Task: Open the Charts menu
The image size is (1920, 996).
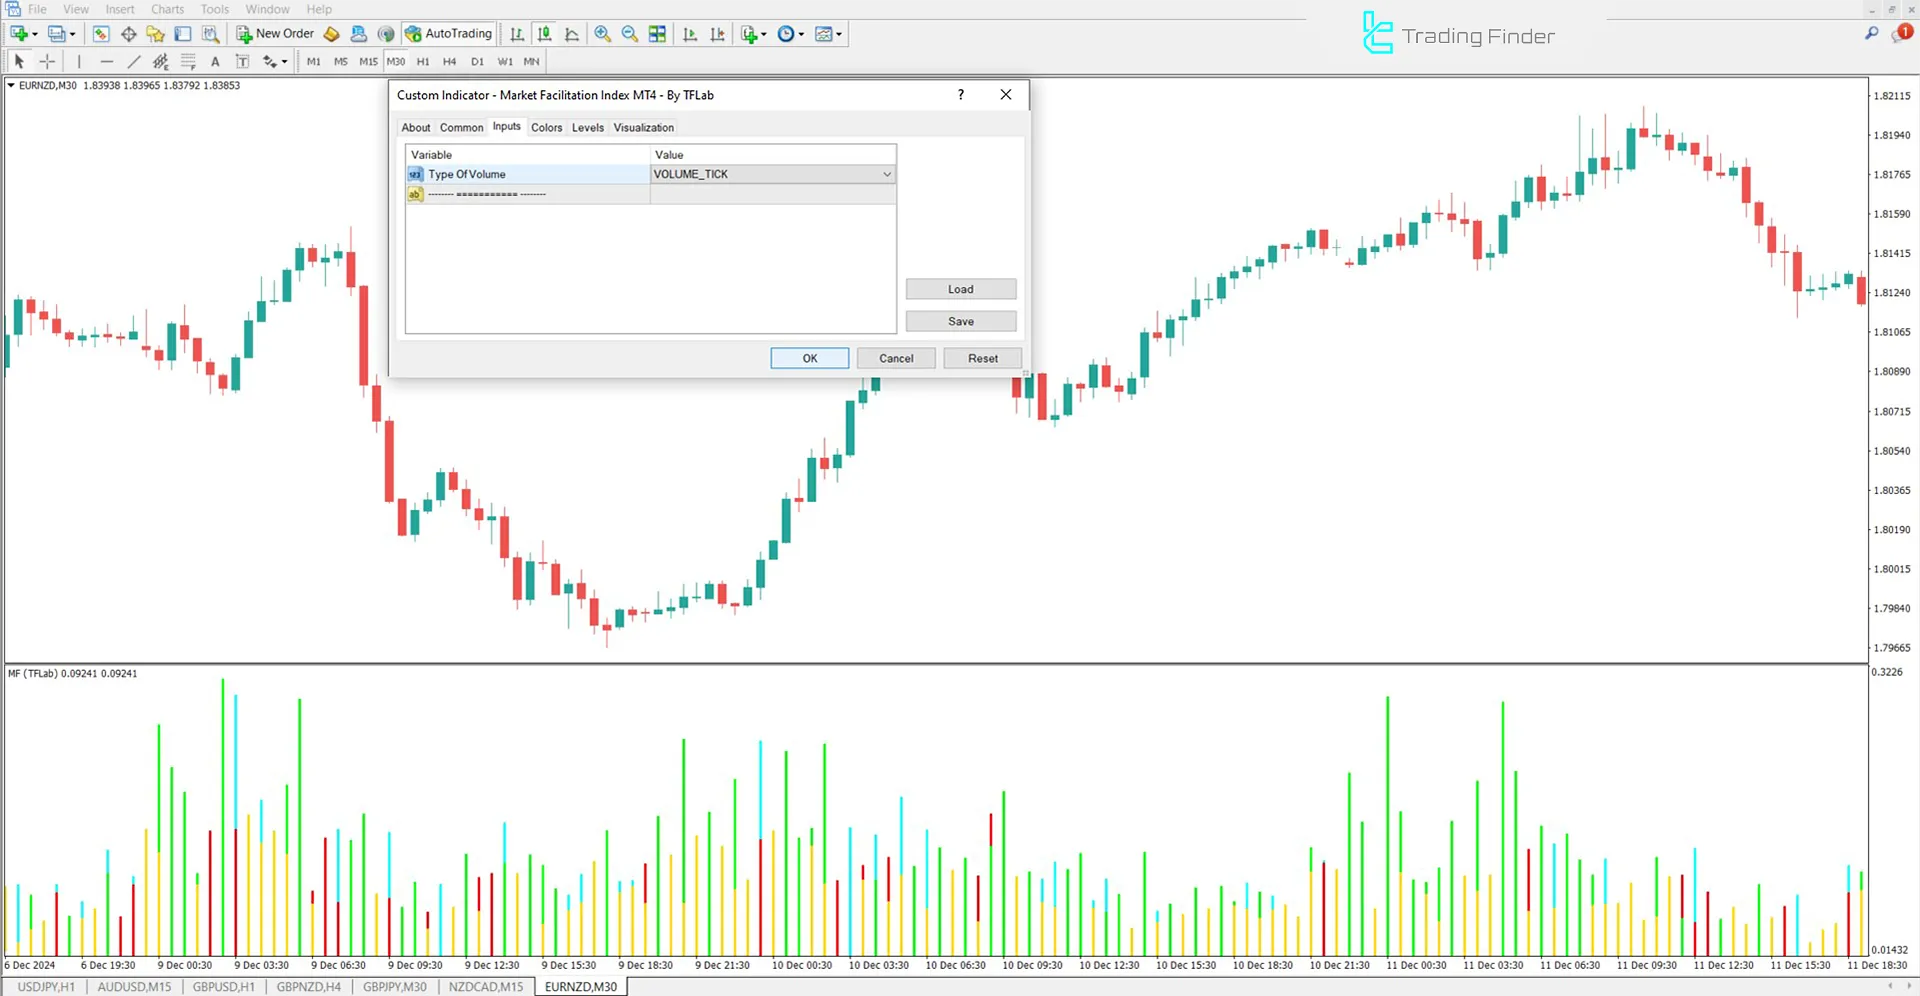Action: [166, 8]
